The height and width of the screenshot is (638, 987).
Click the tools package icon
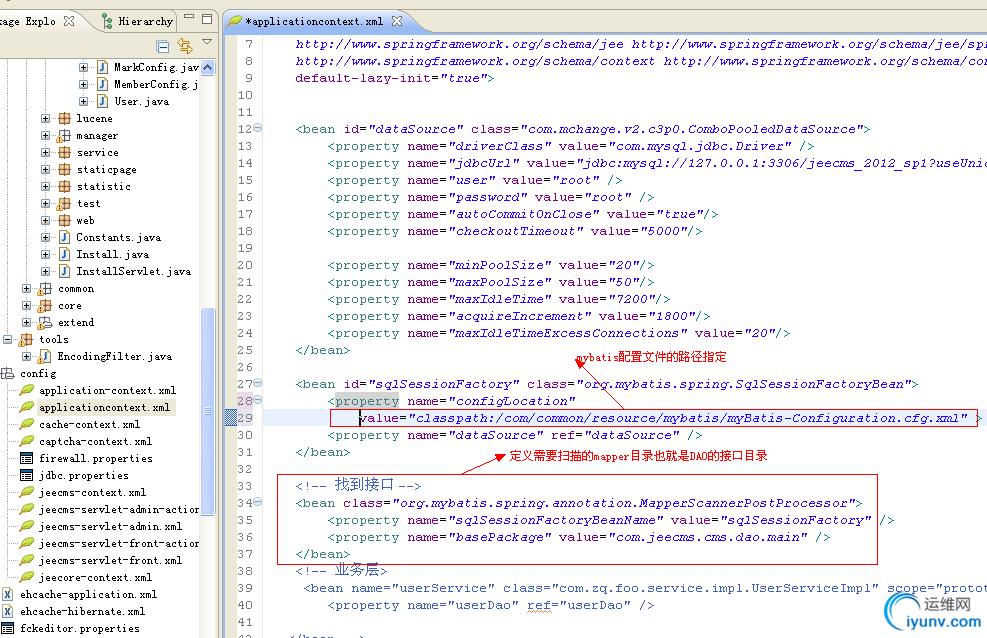click(x=26, y=339)
